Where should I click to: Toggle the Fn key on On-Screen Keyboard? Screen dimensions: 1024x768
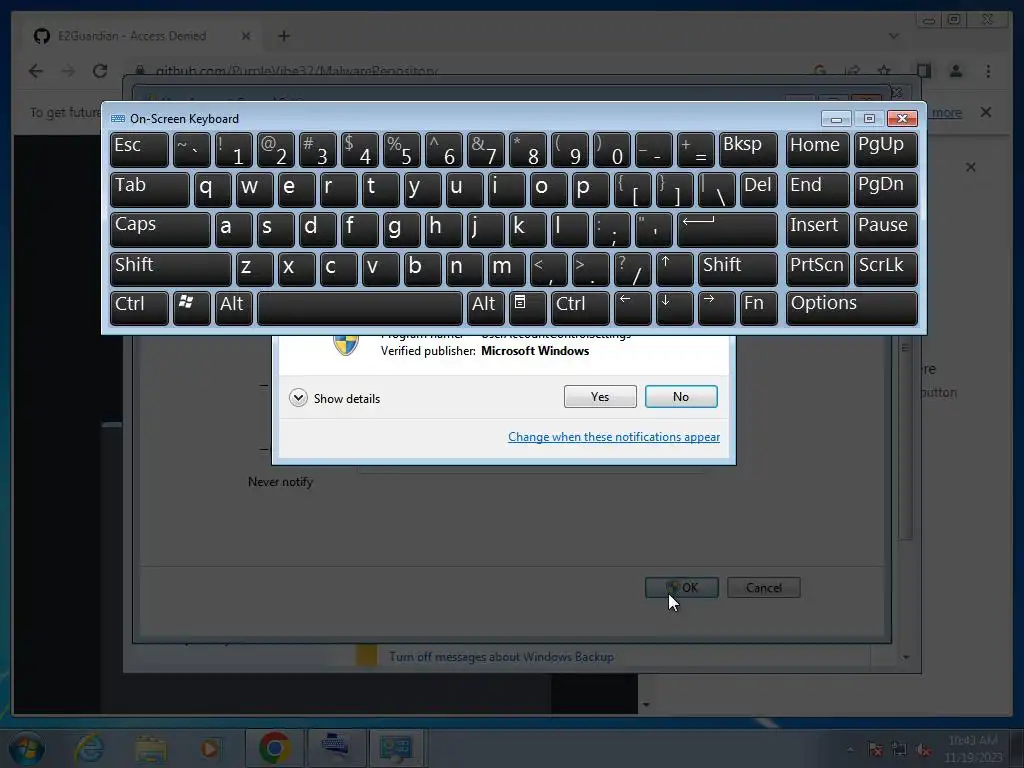tap(758, 308)
